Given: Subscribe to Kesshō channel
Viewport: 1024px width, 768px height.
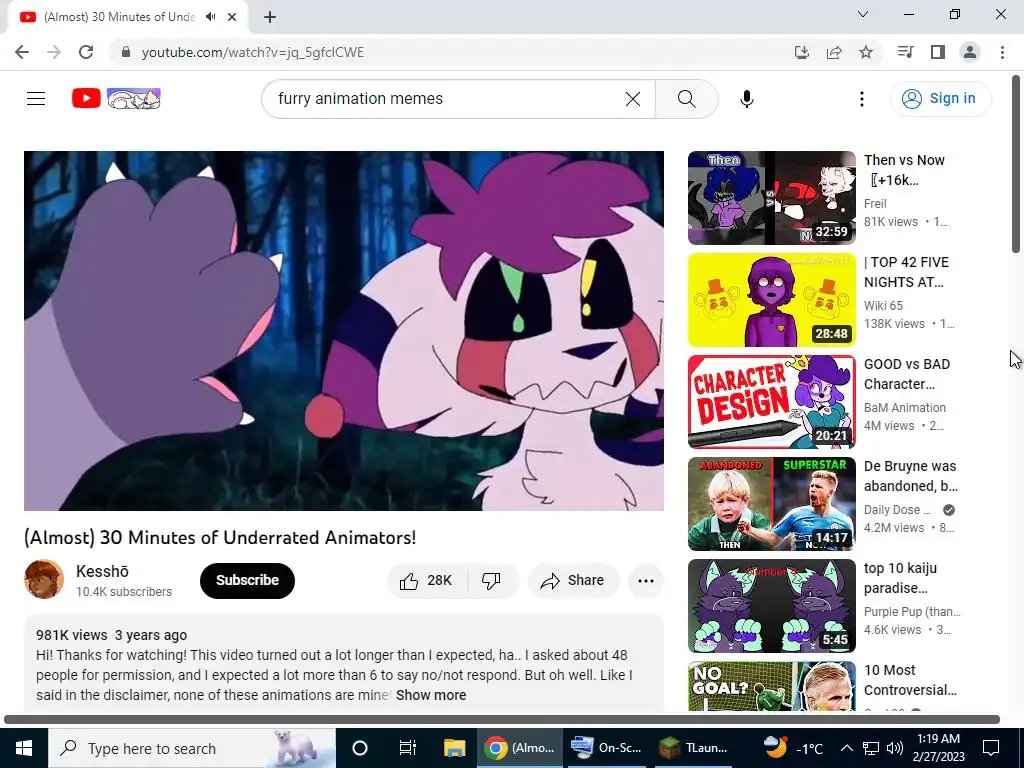Looking at the screenshot, I should point(248,581).
